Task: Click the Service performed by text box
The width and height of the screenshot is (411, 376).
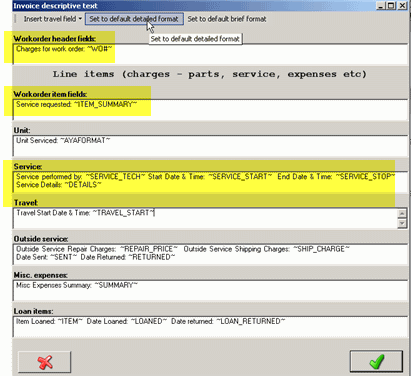Action: click(x=210, y=182)
